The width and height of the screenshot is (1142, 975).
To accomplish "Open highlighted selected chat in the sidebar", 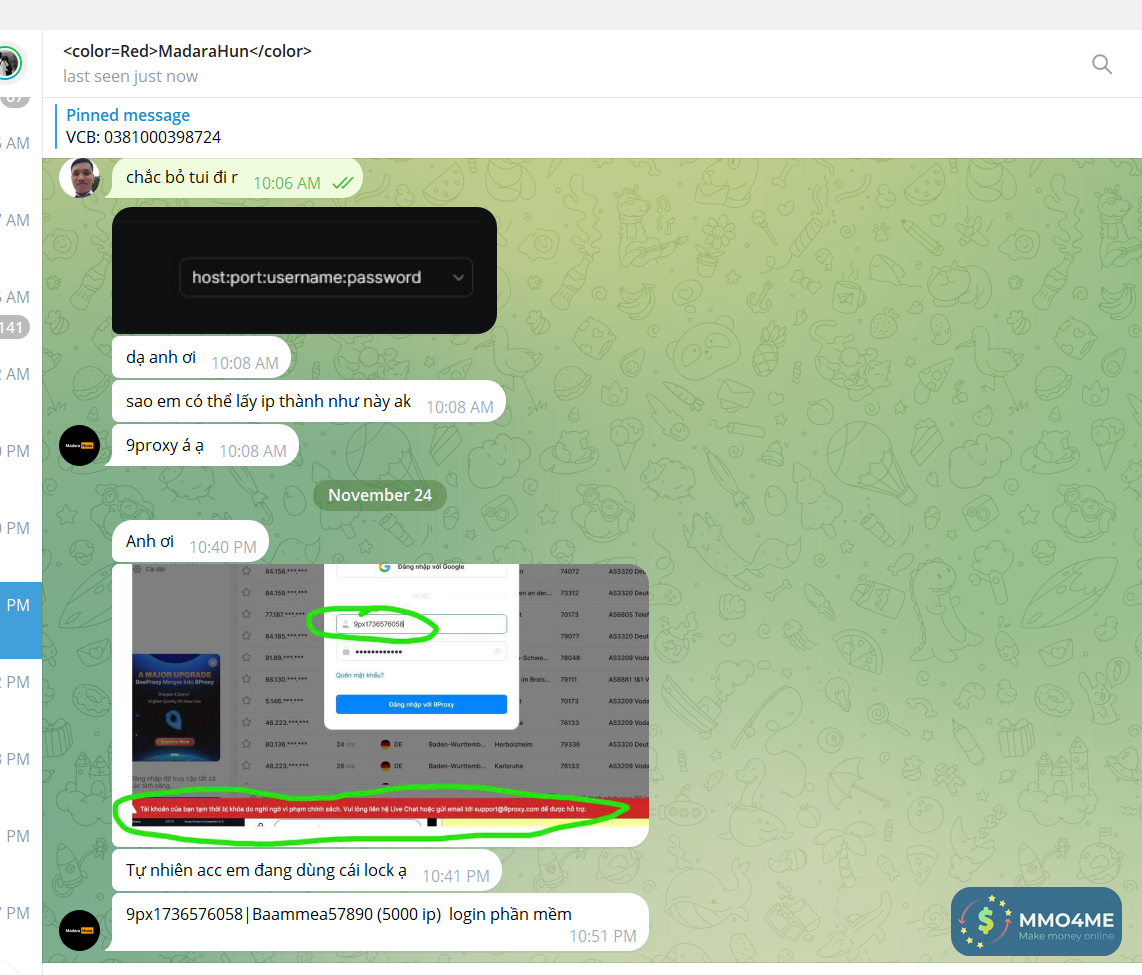I will pyautogui.click(x=21, y=620).
